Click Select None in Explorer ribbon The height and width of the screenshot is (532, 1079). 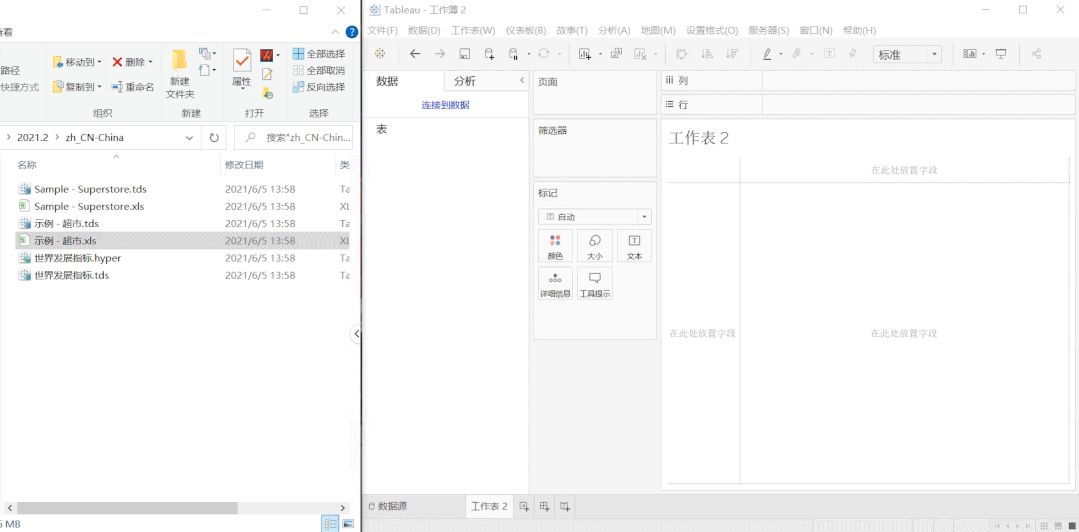[x=319, y=70]
